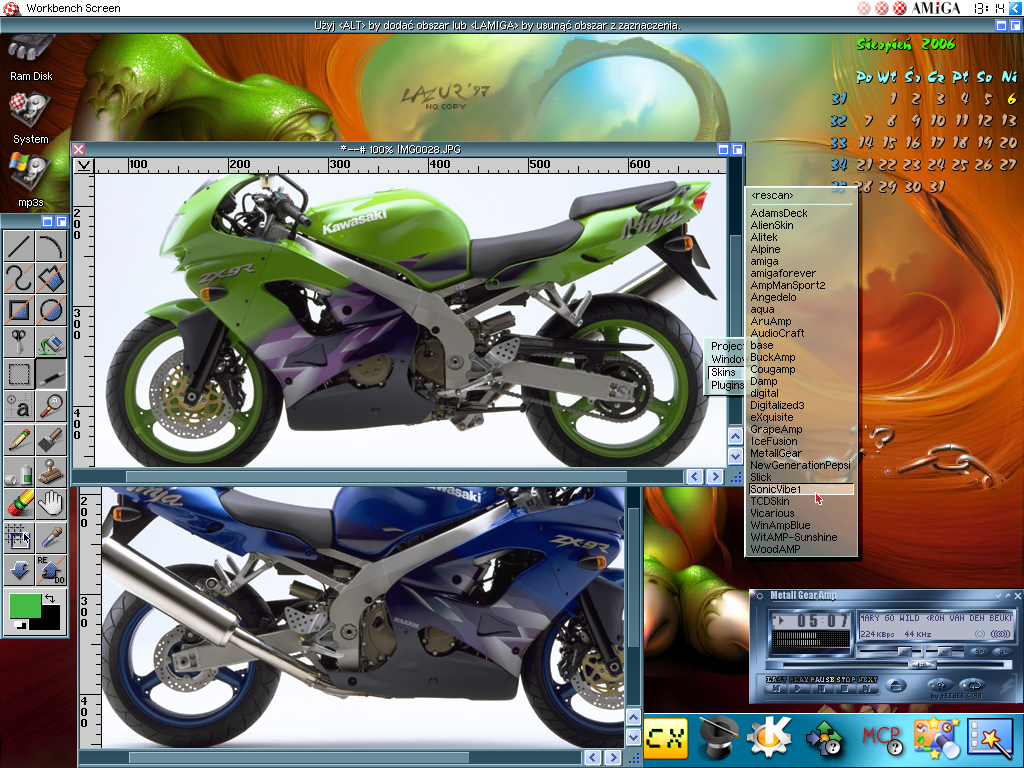Open the yellow CX dock icon

pos(665,738)
